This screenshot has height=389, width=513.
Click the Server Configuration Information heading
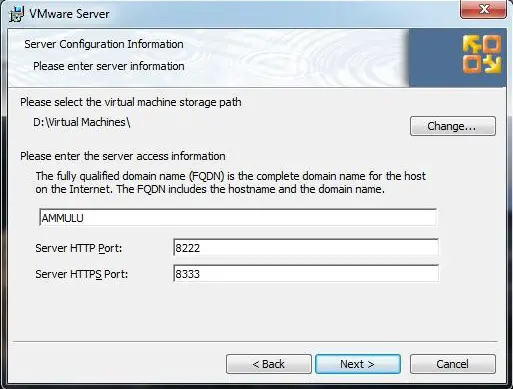click(104, 44)
